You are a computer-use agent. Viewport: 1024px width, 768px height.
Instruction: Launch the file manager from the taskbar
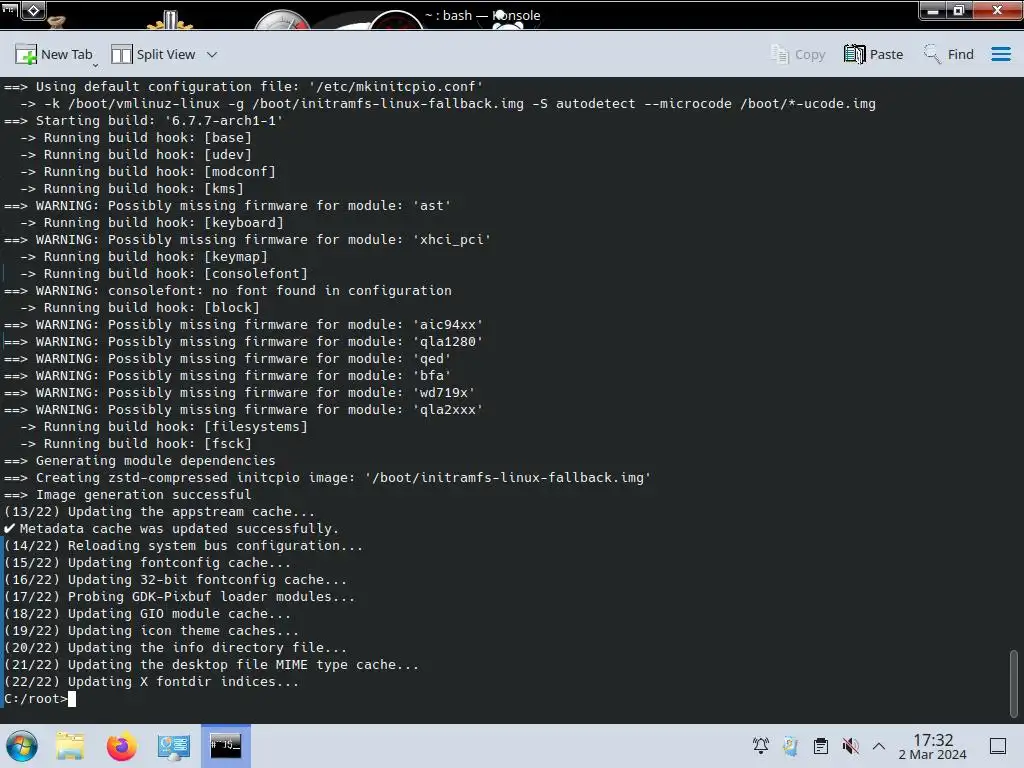70,746
